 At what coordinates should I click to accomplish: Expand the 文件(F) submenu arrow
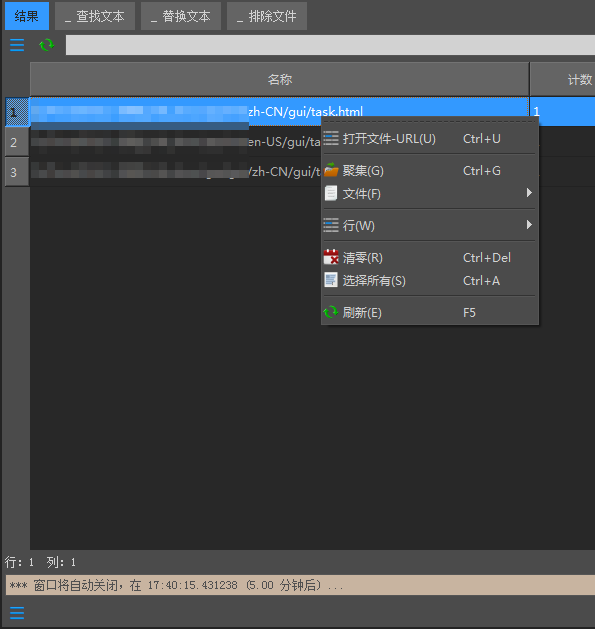click(x=529, y=193)
